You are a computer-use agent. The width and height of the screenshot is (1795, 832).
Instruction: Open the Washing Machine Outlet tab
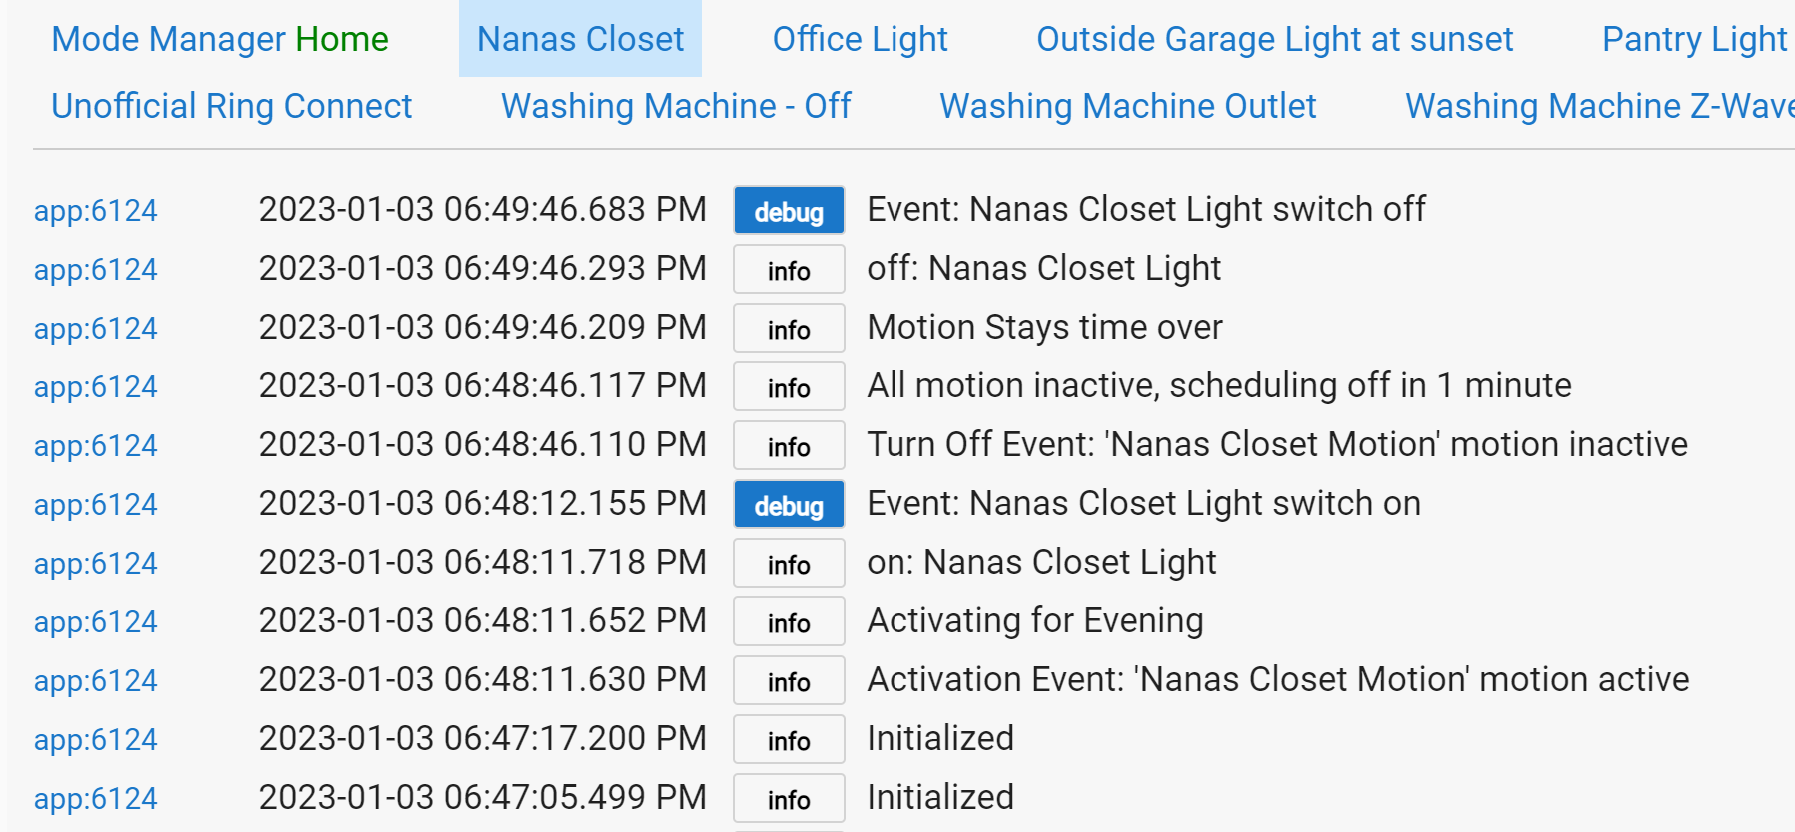[x=1127, y=106]
